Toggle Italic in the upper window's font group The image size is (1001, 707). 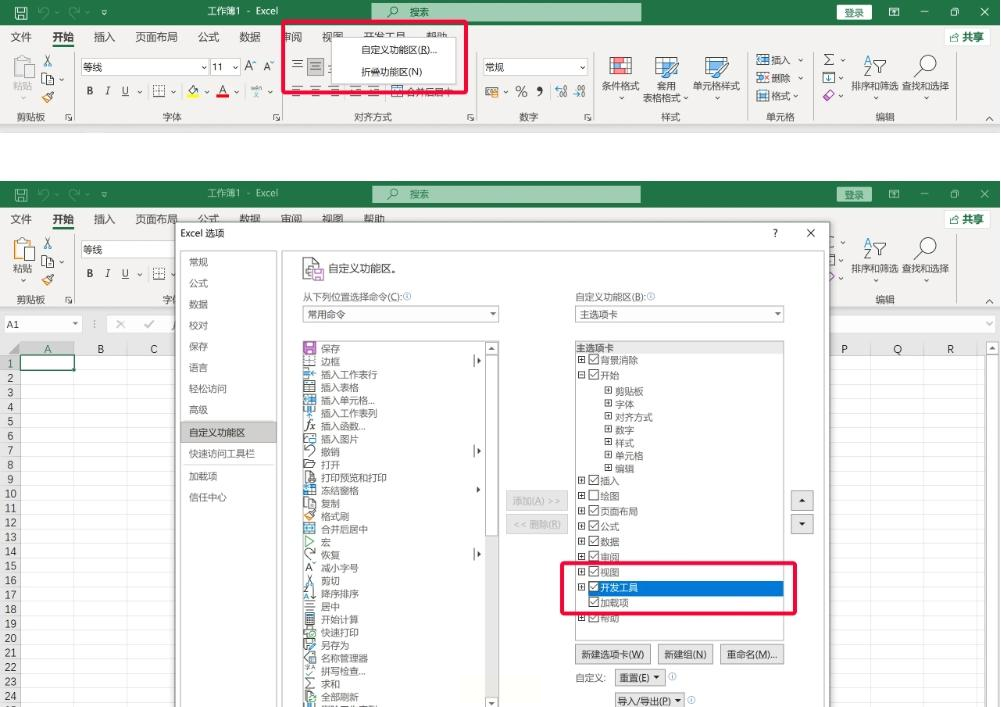click(107, 91)
